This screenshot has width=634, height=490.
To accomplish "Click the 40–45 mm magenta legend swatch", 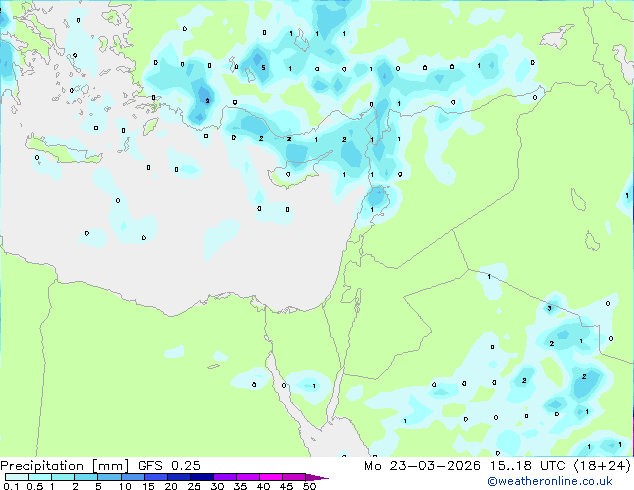I will [x=271, y=477].
